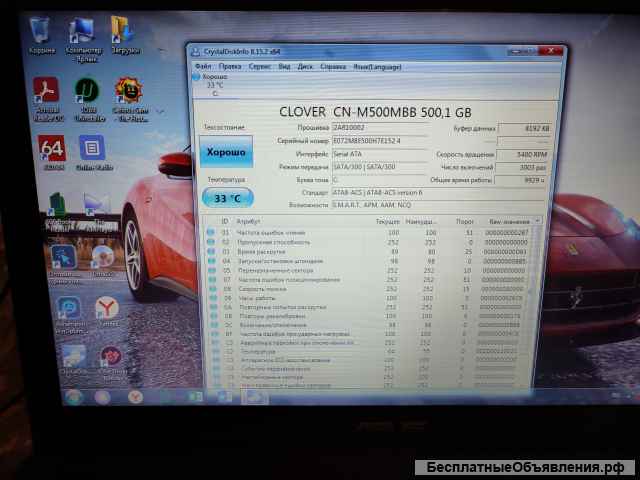Click the 33 °C temperature indicator
Screen dimensions: 640x480
coord(226,198)
